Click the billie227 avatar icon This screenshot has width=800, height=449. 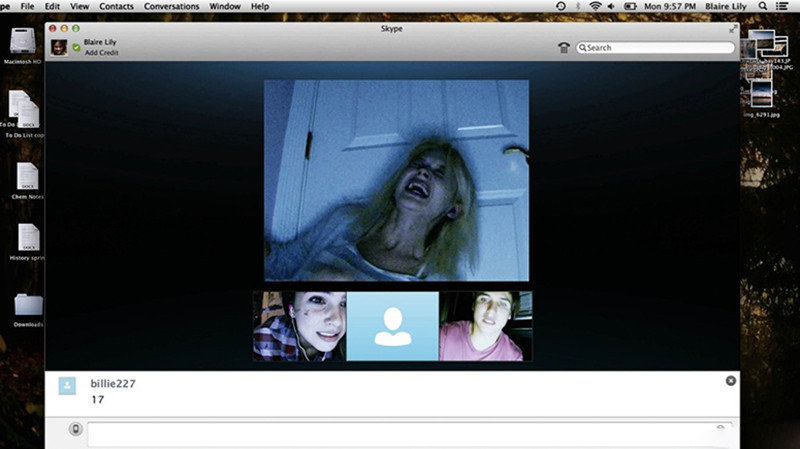[67, 386]
